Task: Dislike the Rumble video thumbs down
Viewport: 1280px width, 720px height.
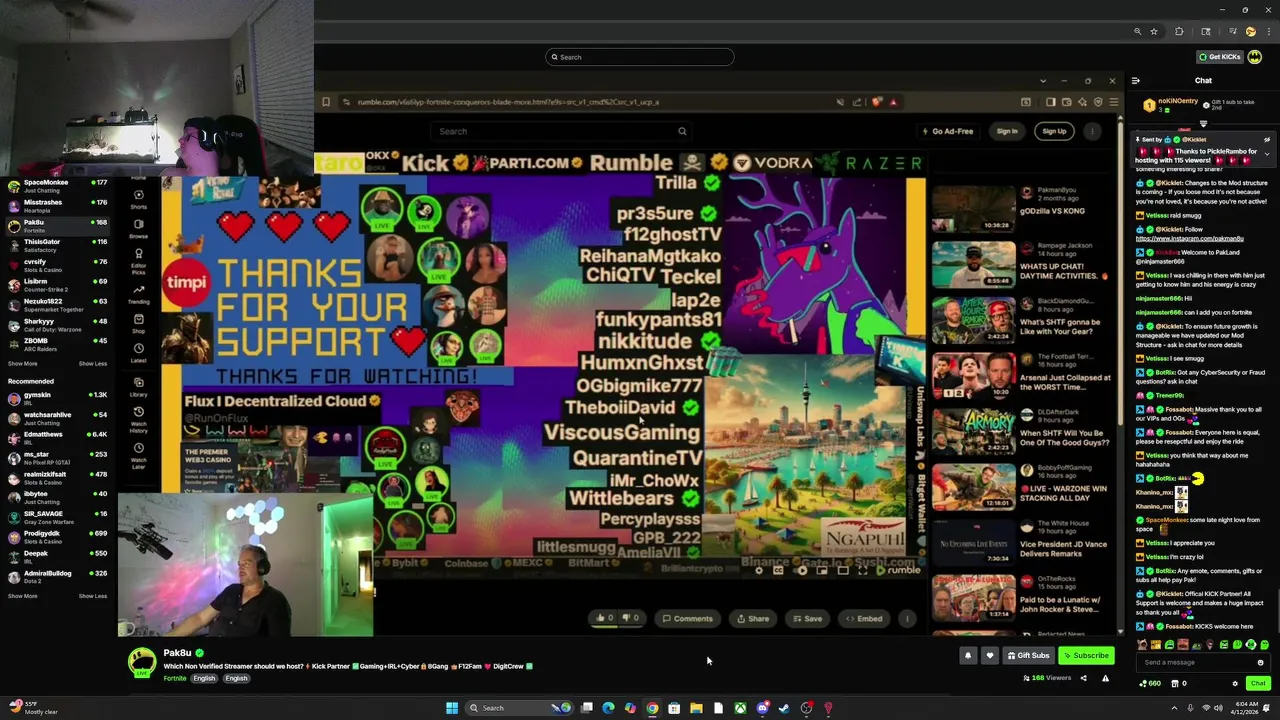Action: click(631, 618)
